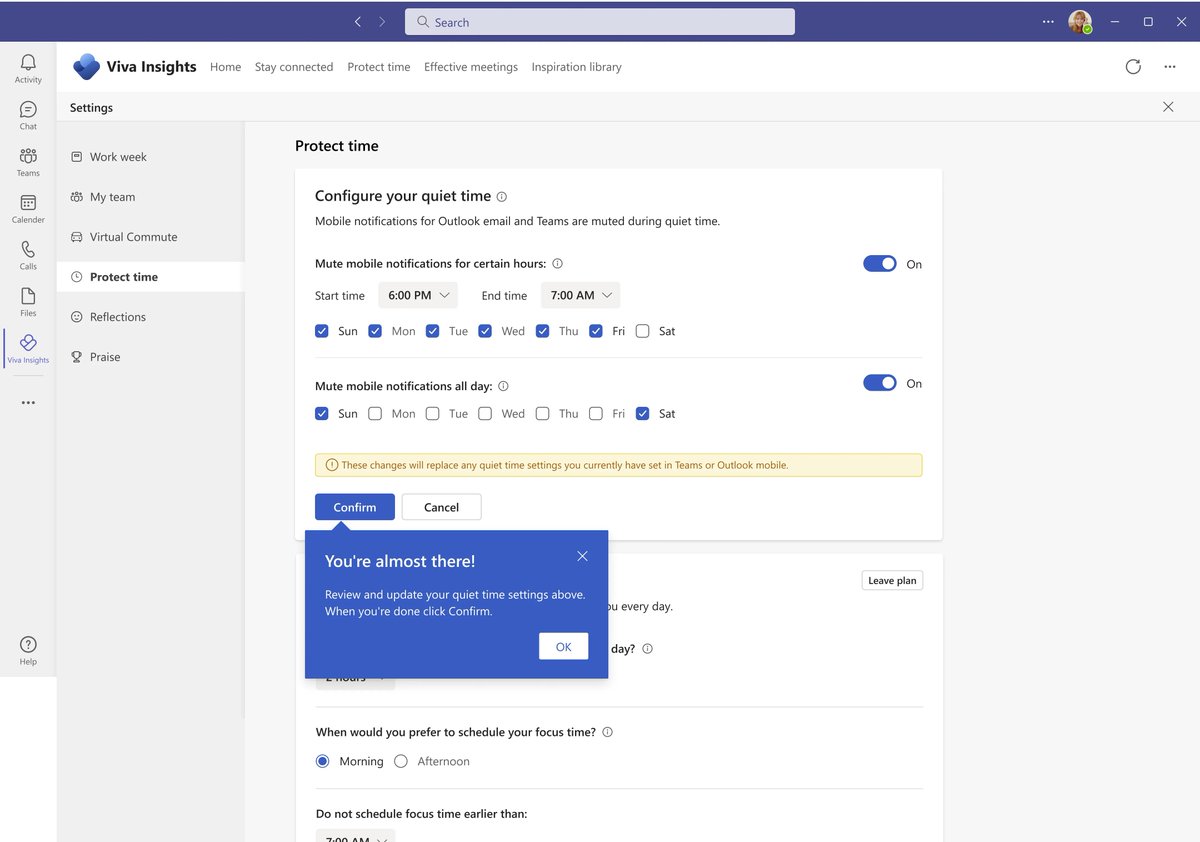Cancel the quiet time changes

click(x=441, y=507)
